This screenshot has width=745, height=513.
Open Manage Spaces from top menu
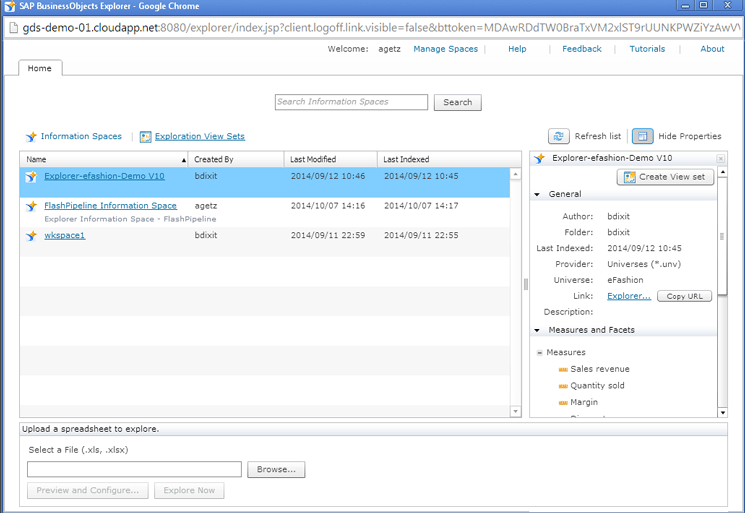click(445, 49)
